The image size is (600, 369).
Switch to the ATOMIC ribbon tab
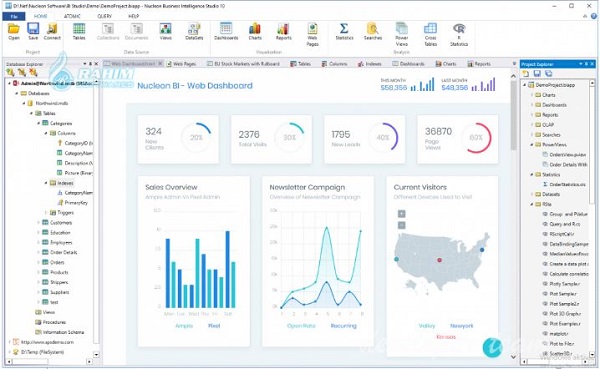72,16
